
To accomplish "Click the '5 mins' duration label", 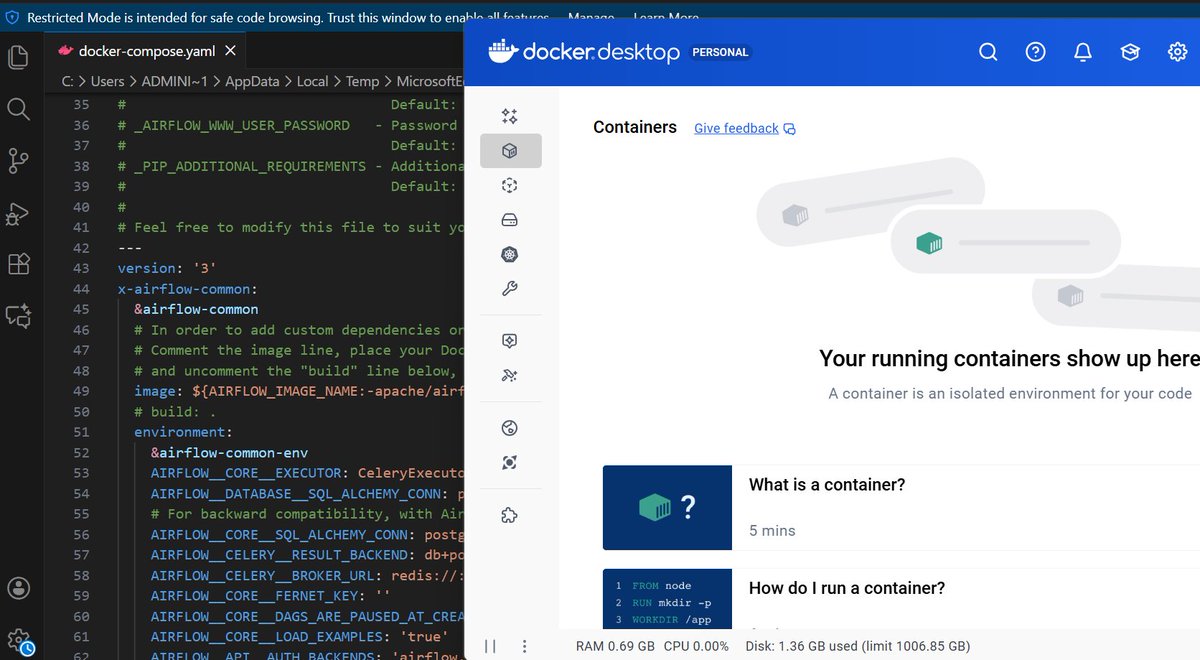I will pos(772,531).
